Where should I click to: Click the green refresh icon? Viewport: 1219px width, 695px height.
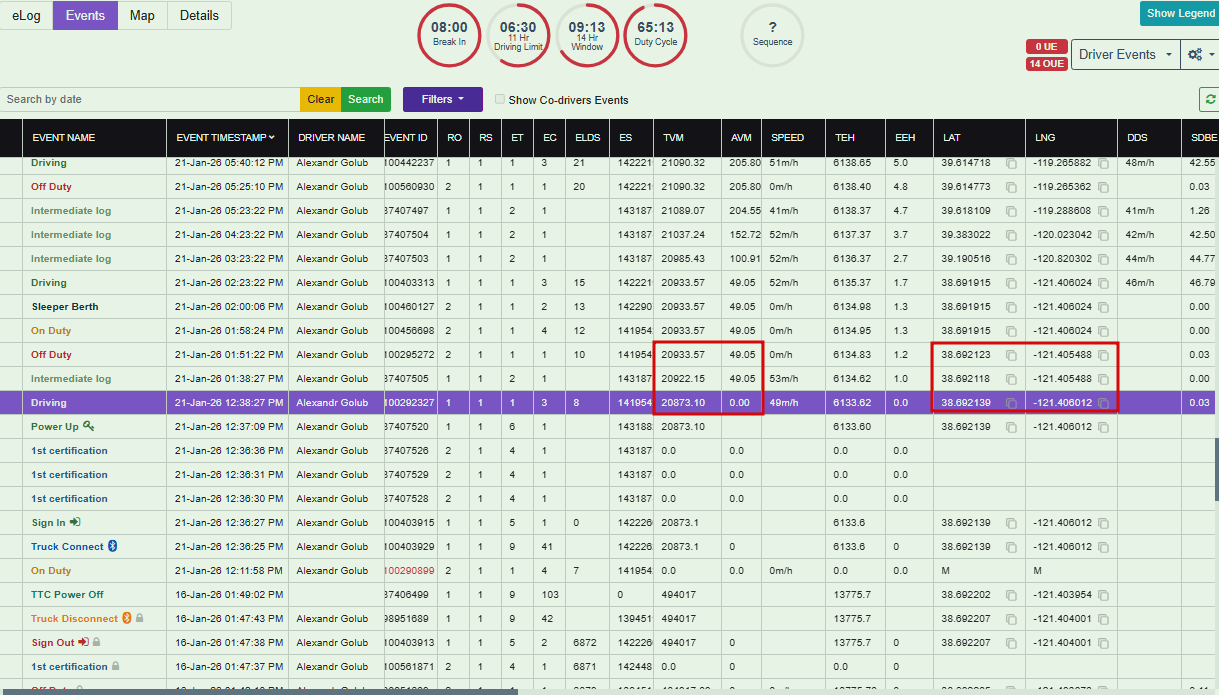[x=1211, y=99]
